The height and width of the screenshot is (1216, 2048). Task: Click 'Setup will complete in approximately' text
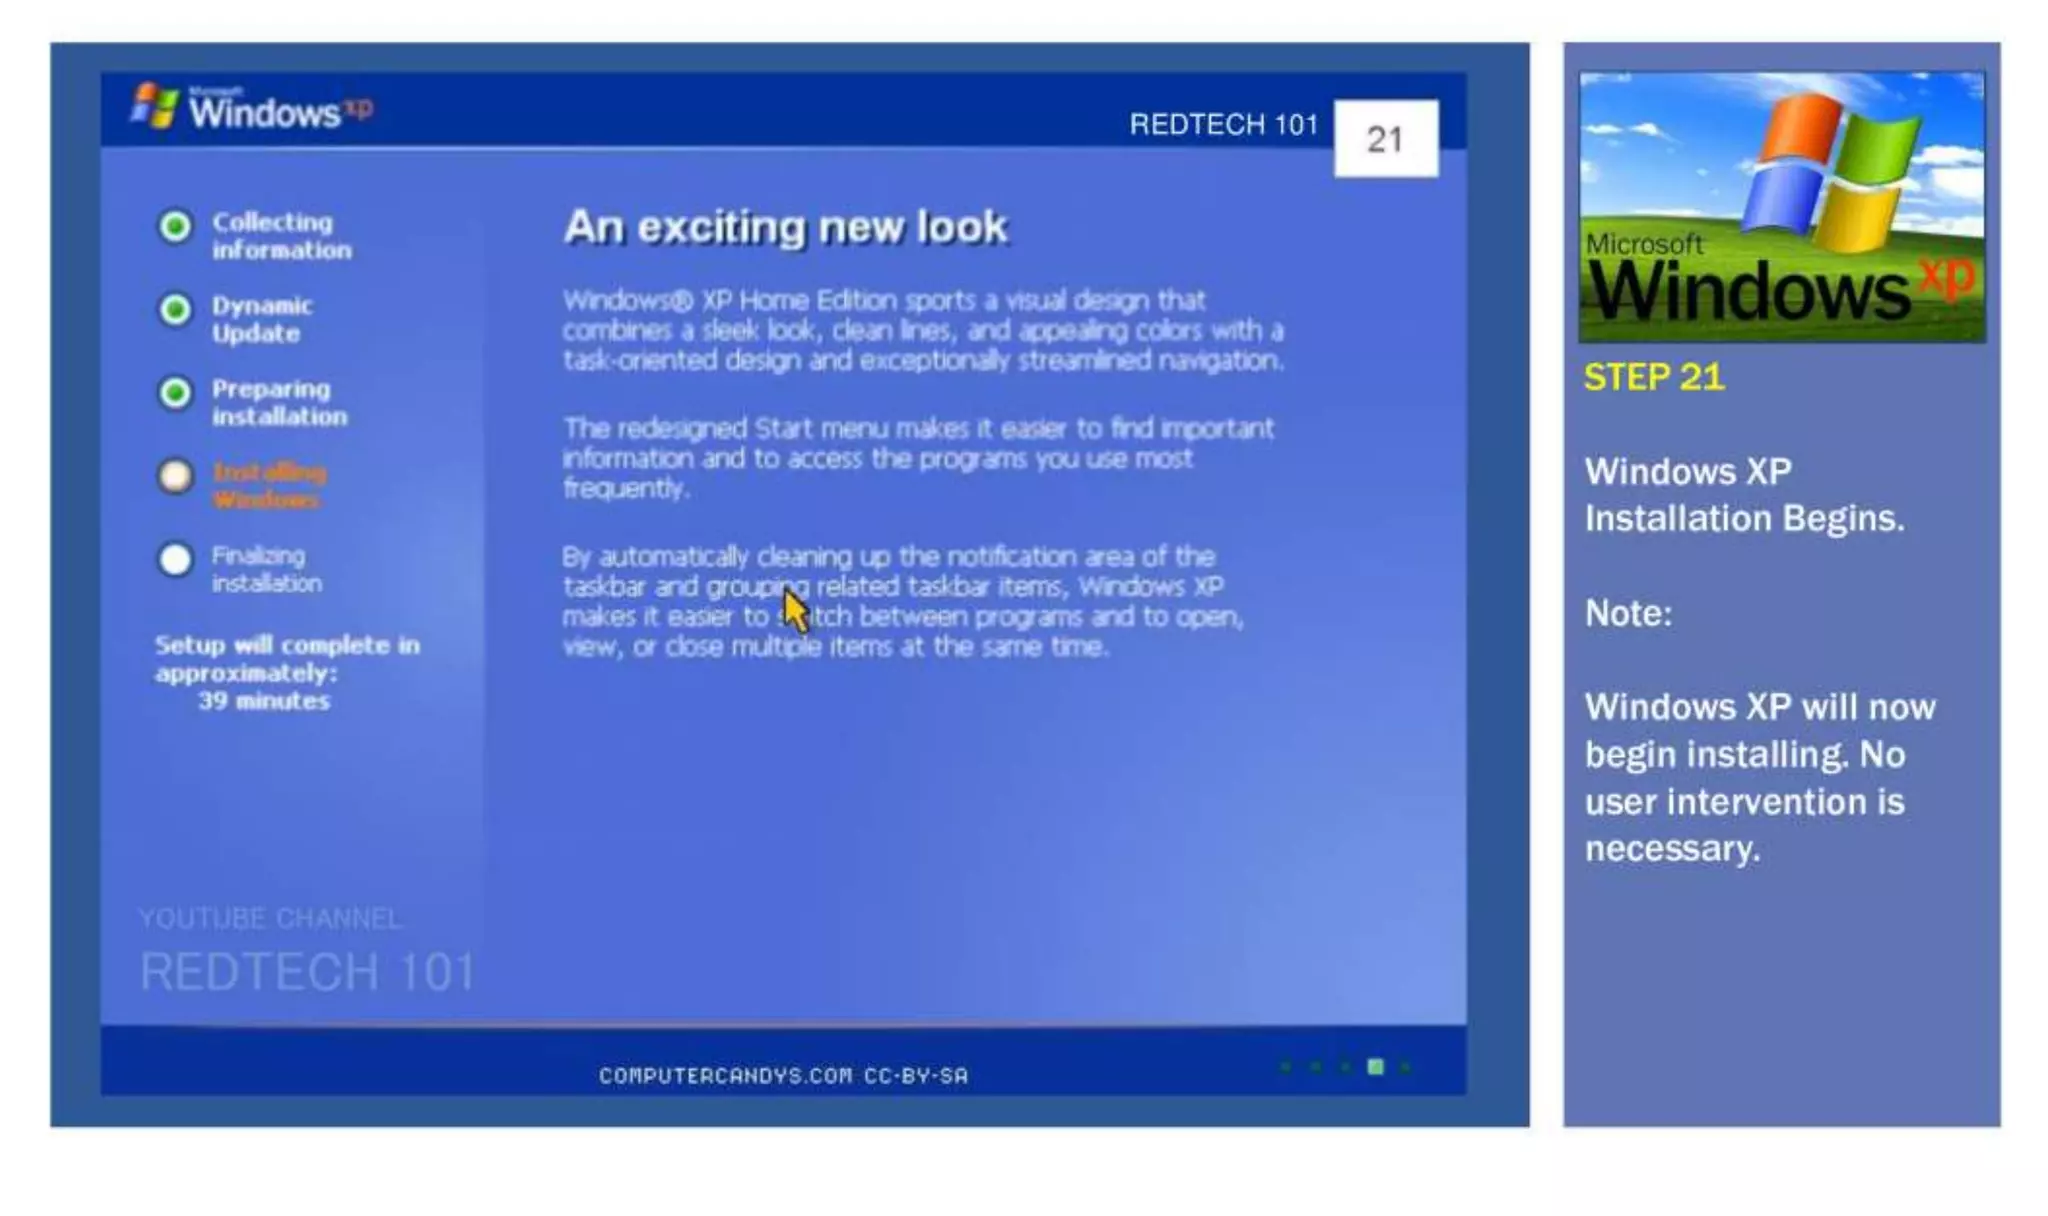tap(287, 658)
